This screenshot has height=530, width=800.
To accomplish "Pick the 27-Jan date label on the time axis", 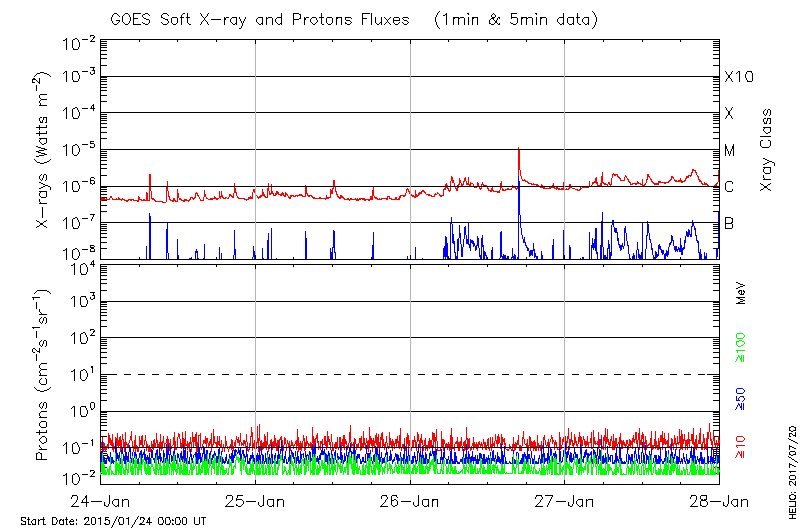I will coord(565,501).
